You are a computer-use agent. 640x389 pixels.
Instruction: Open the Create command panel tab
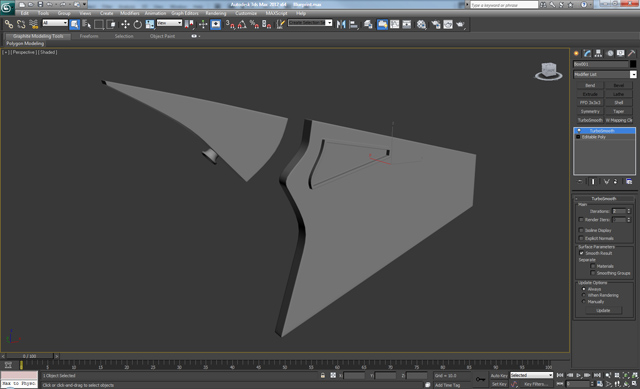click(576, 53)
